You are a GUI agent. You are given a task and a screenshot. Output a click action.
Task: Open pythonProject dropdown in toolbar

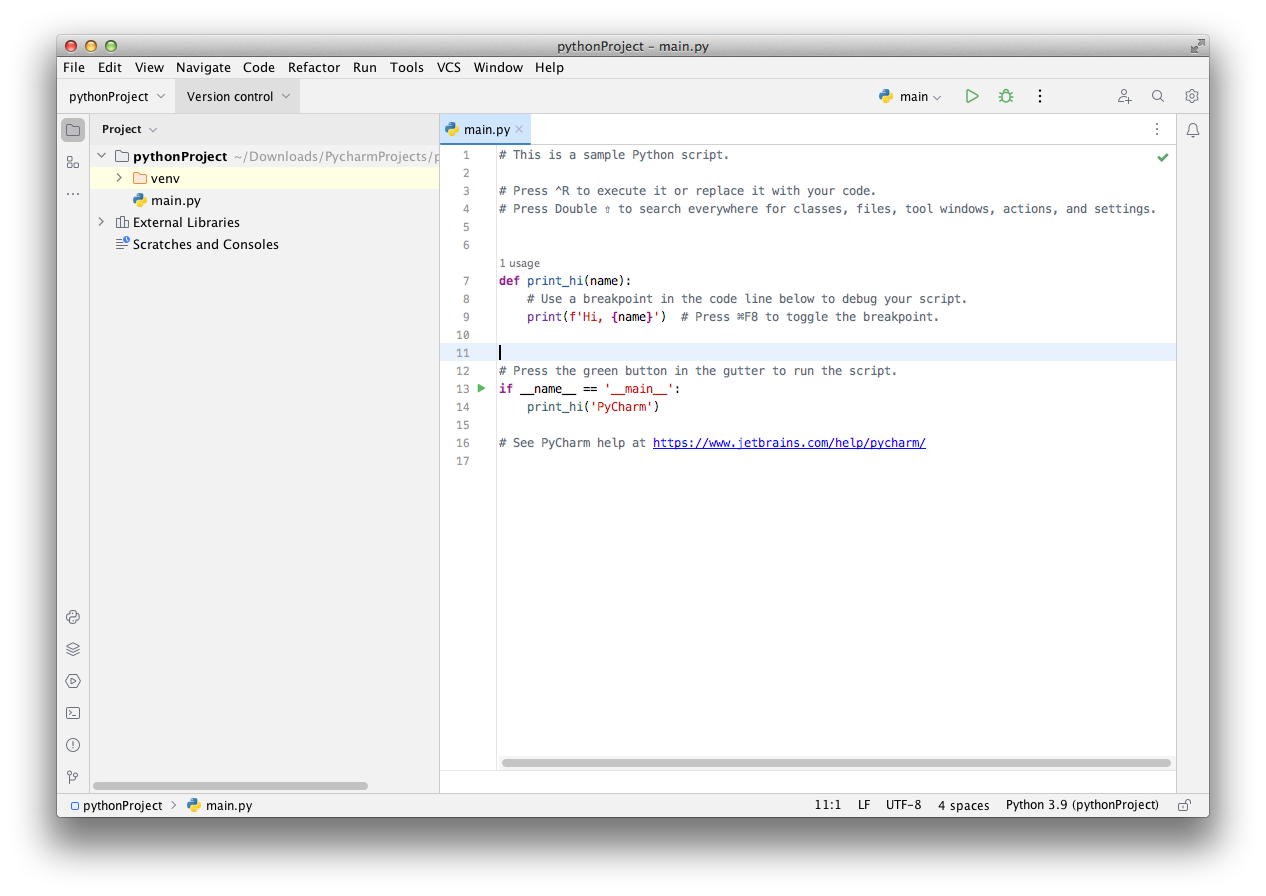click(117, 96)
